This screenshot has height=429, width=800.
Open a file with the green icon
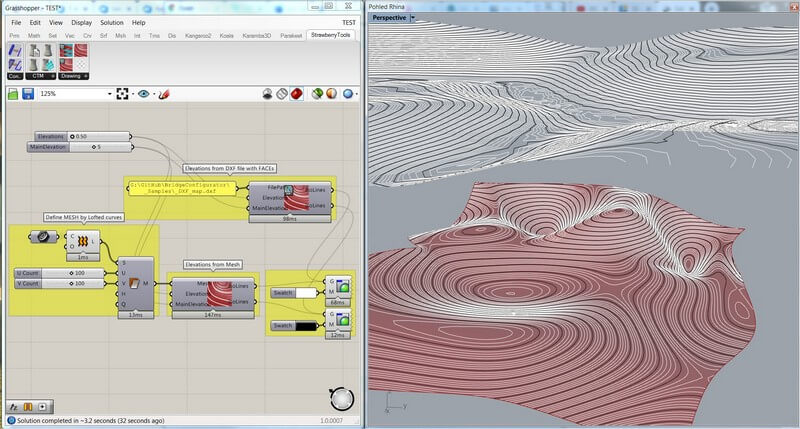(x=13, y=94)
